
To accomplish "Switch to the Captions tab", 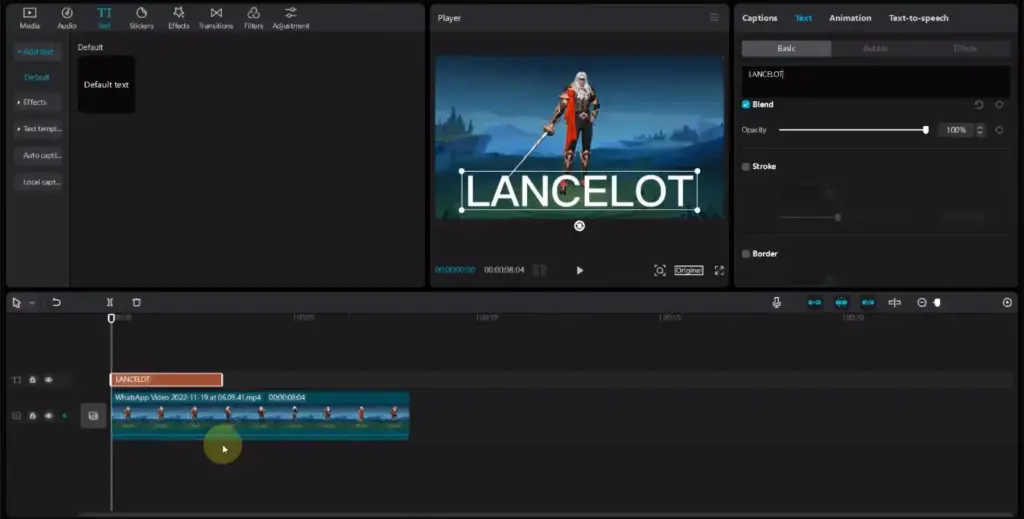I will tap(760, 18).
